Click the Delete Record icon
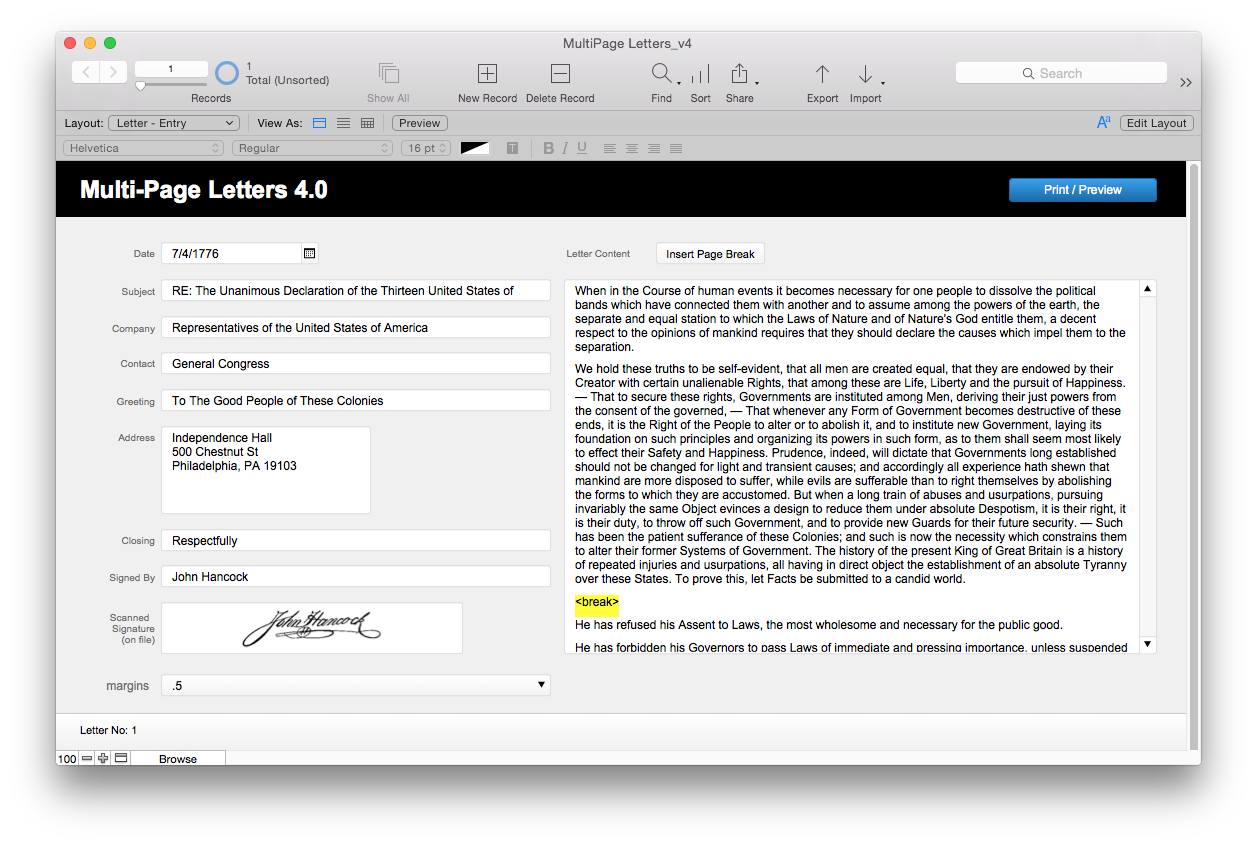Screen dimensions: 1257x845 point(560,74)
